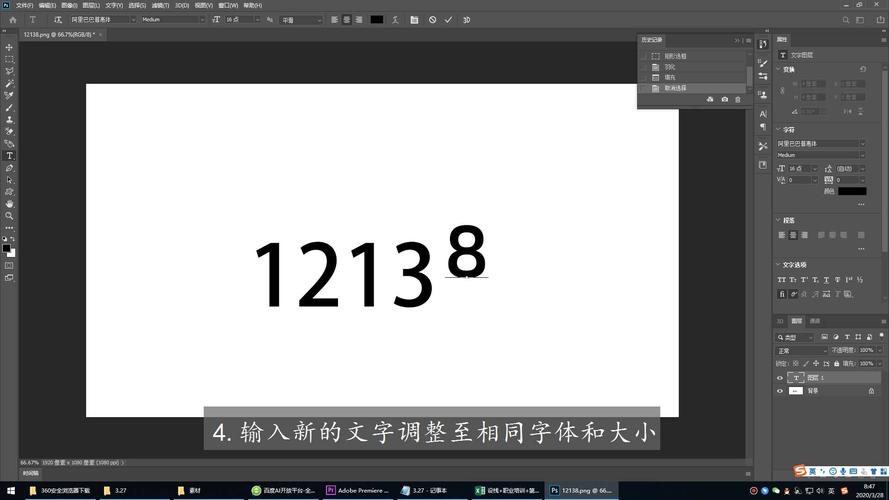Switch to the 3D panel tab
Viewport: 889px width, 500px height.
(780, 321)
